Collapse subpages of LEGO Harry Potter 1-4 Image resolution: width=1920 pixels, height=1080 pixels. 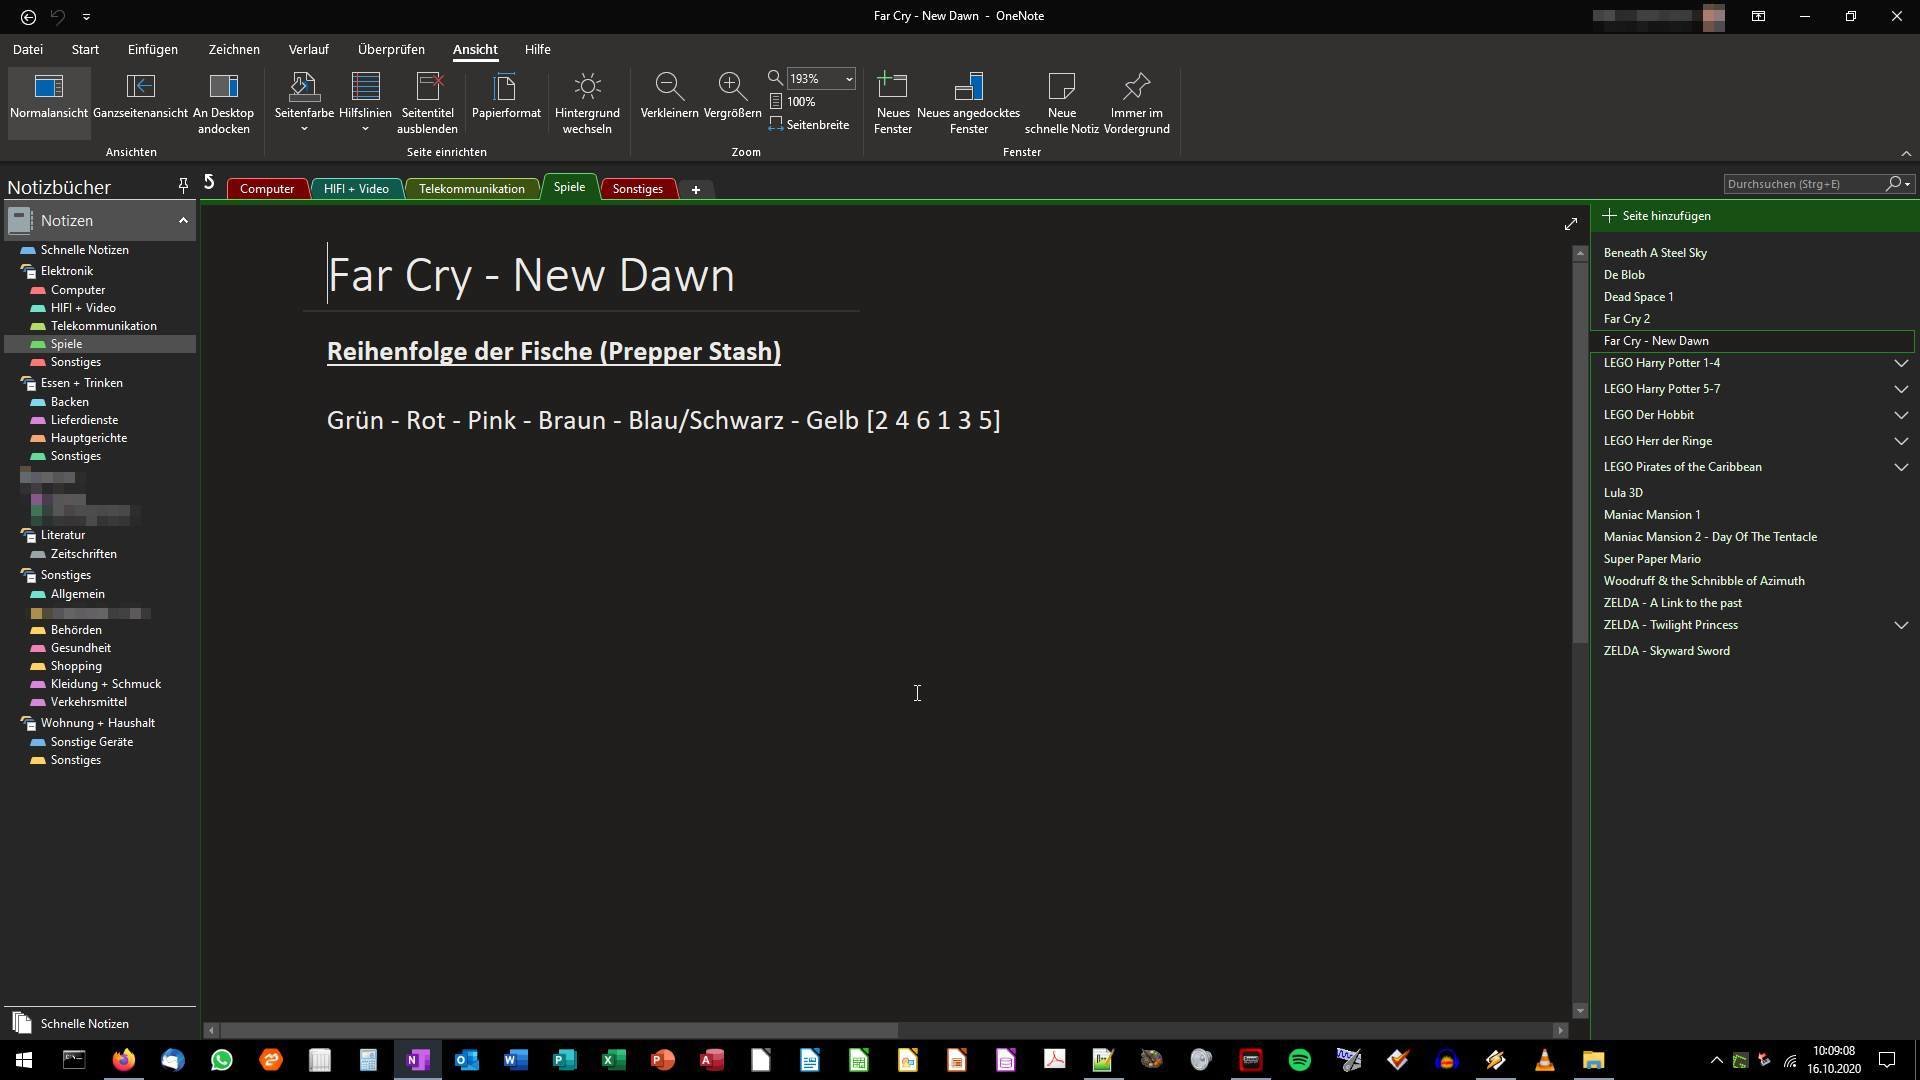[1901, 363]
